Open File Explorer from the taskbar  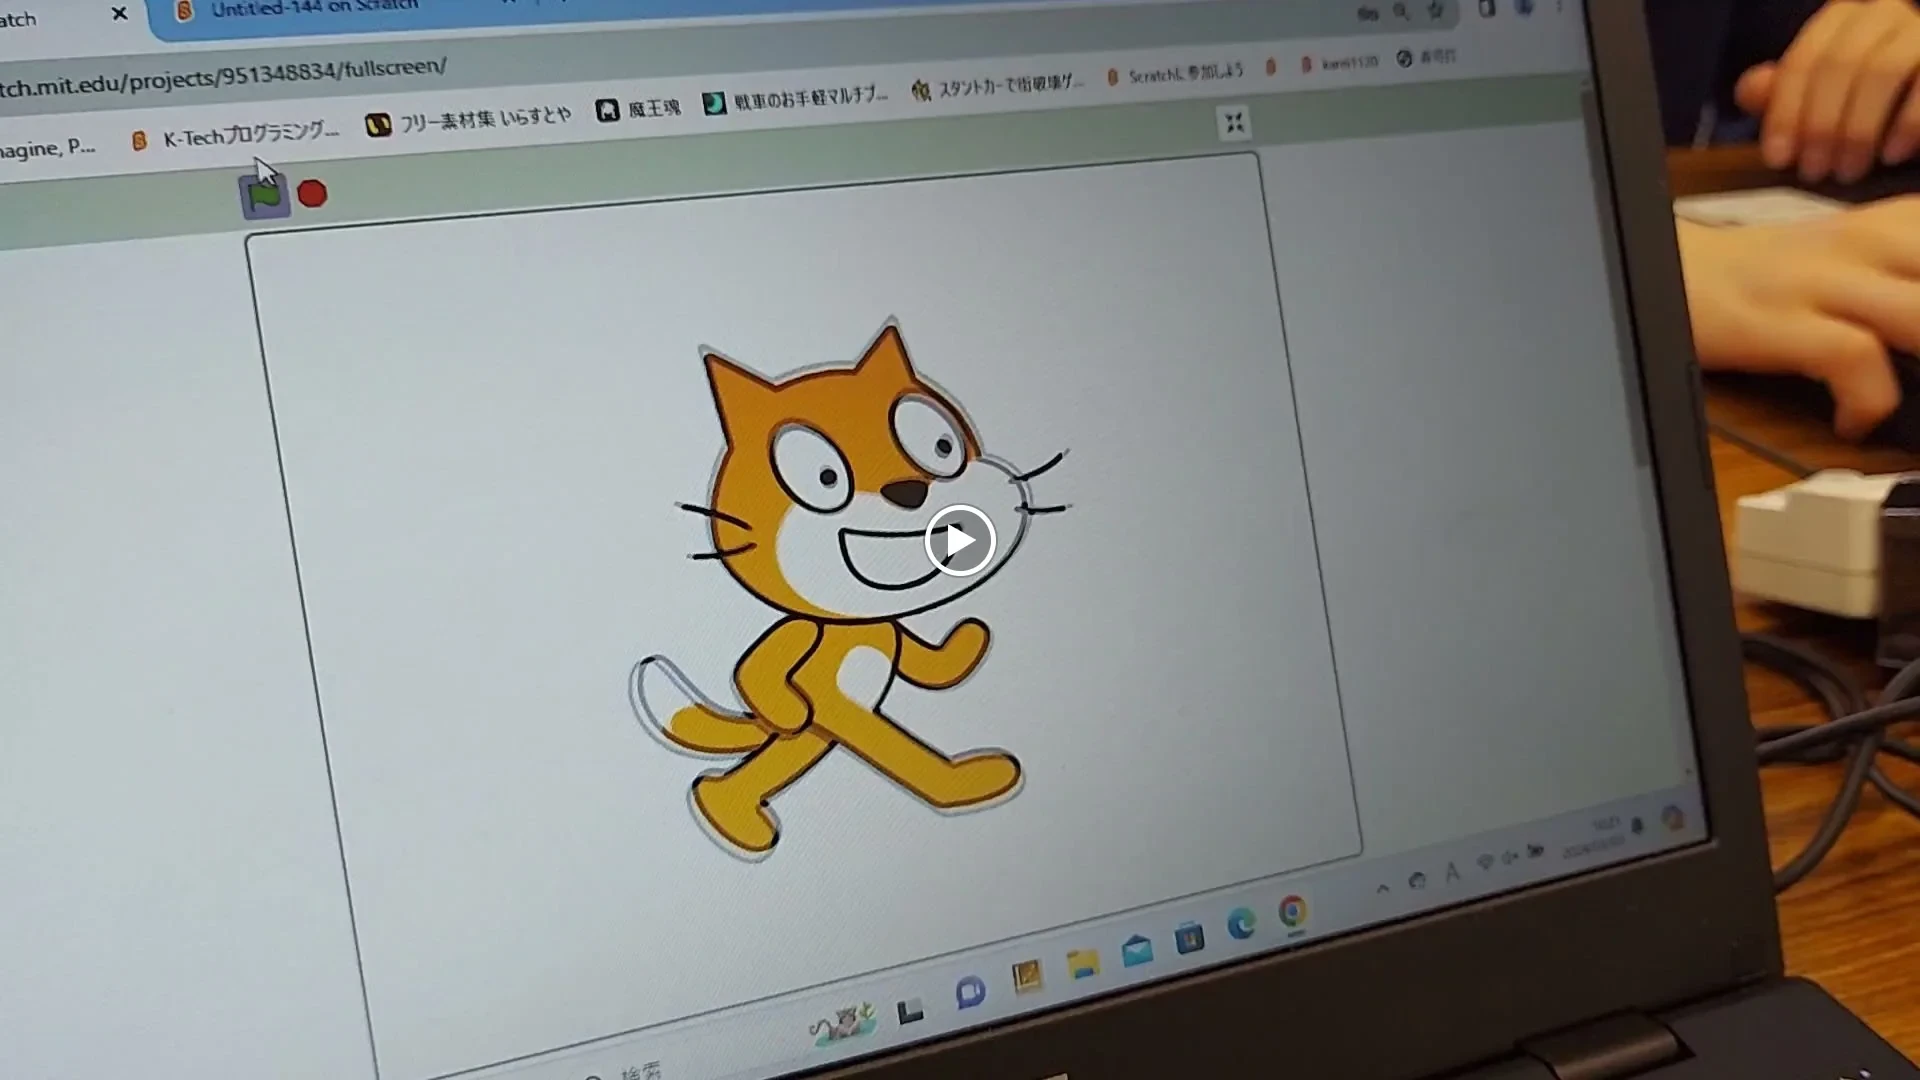(1082, 963)
